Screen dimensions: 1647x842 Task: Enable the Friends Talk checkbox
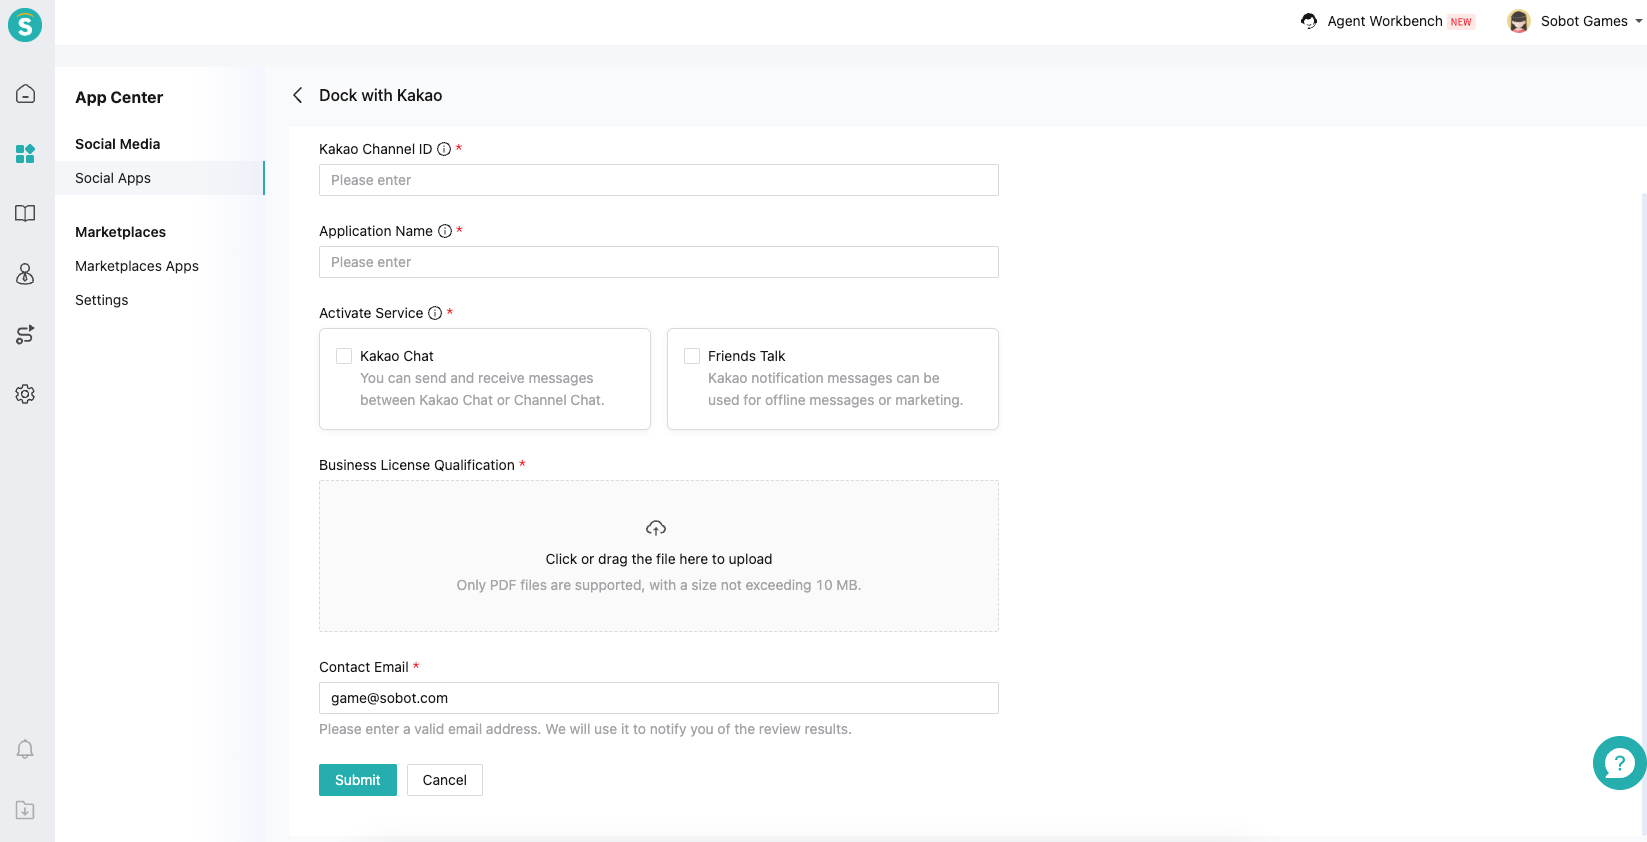pos(692,356)
